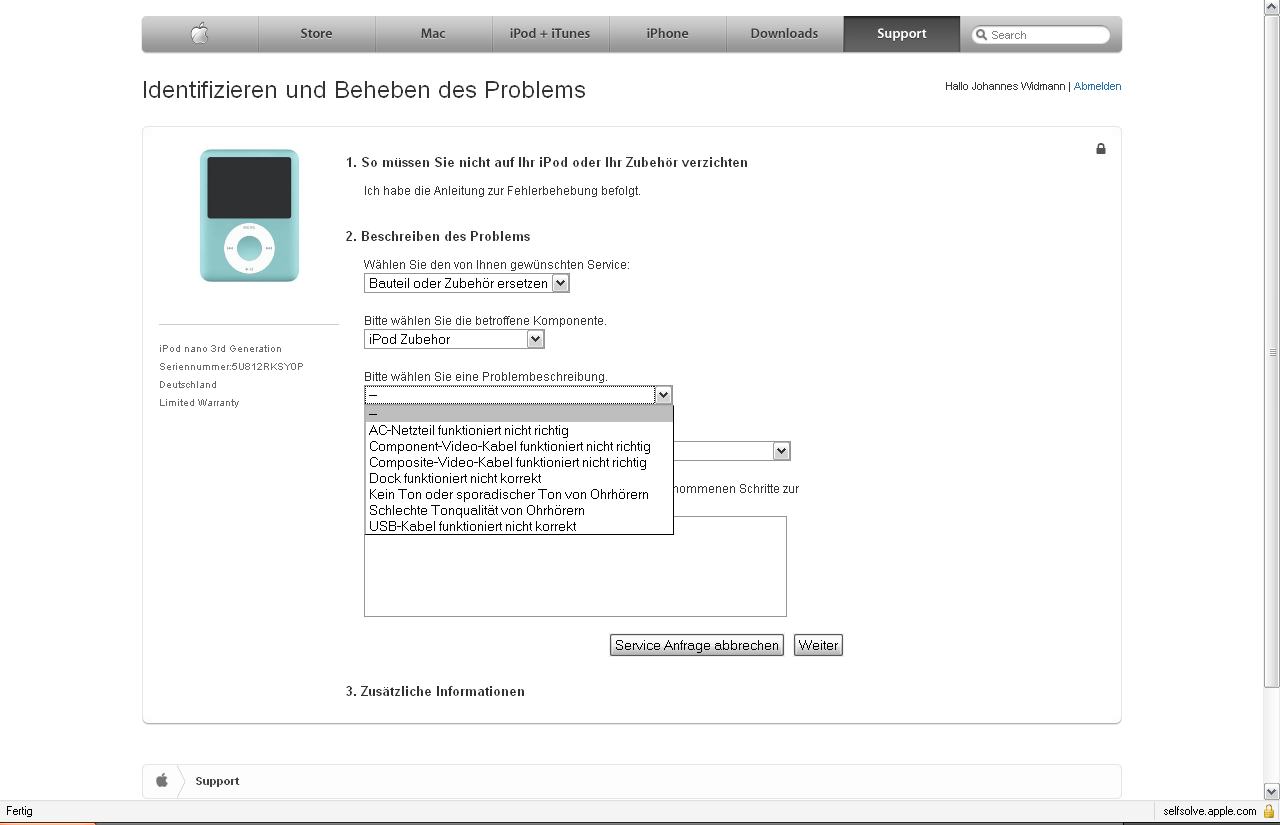Viewport: 1280px width, 825px height.
Task: Go to the iPod + iTunes tab
Action: click(x=550, y=34)
